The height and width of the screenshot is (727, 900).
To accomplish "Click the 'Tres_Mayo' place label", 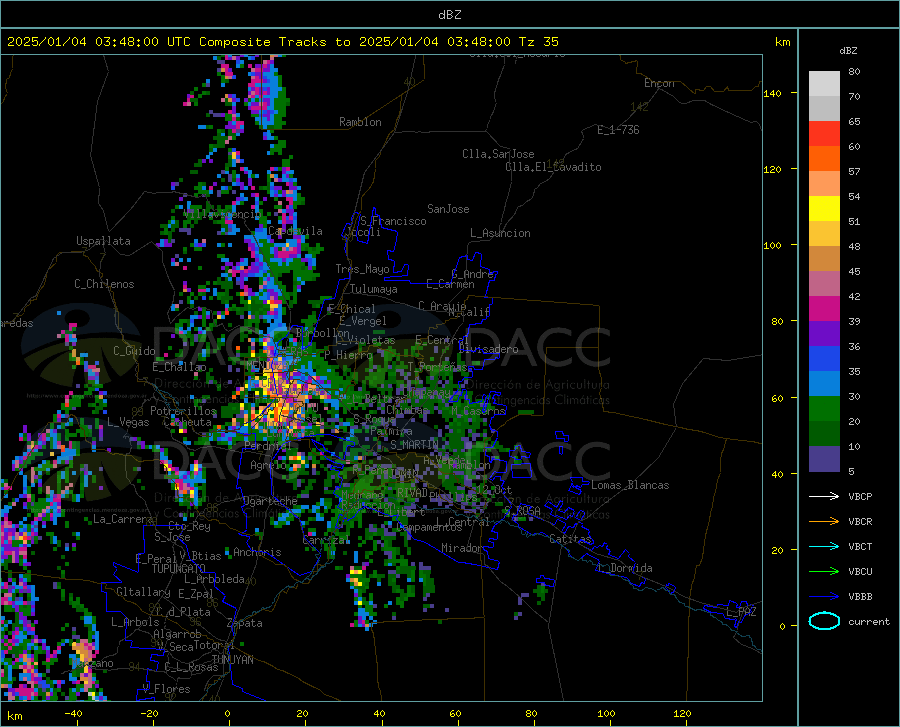I will tap(362, 269).
